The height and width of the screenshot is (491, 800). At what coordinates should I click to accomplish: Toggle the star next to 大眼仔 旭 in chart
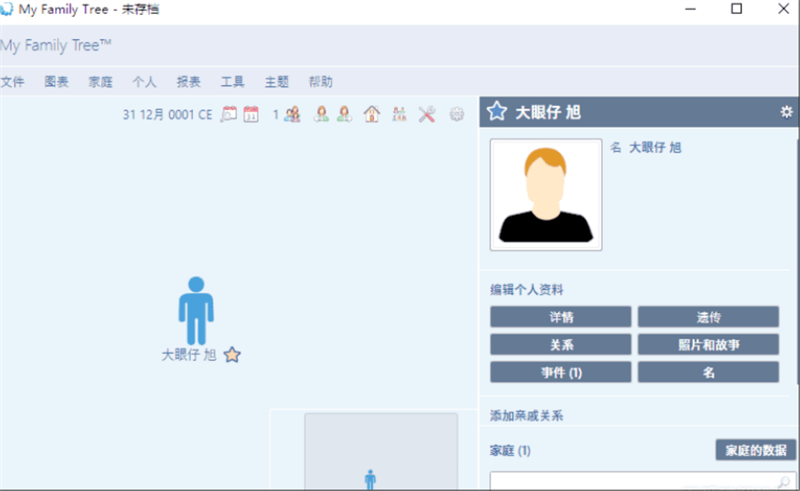[x=232, y=354]
